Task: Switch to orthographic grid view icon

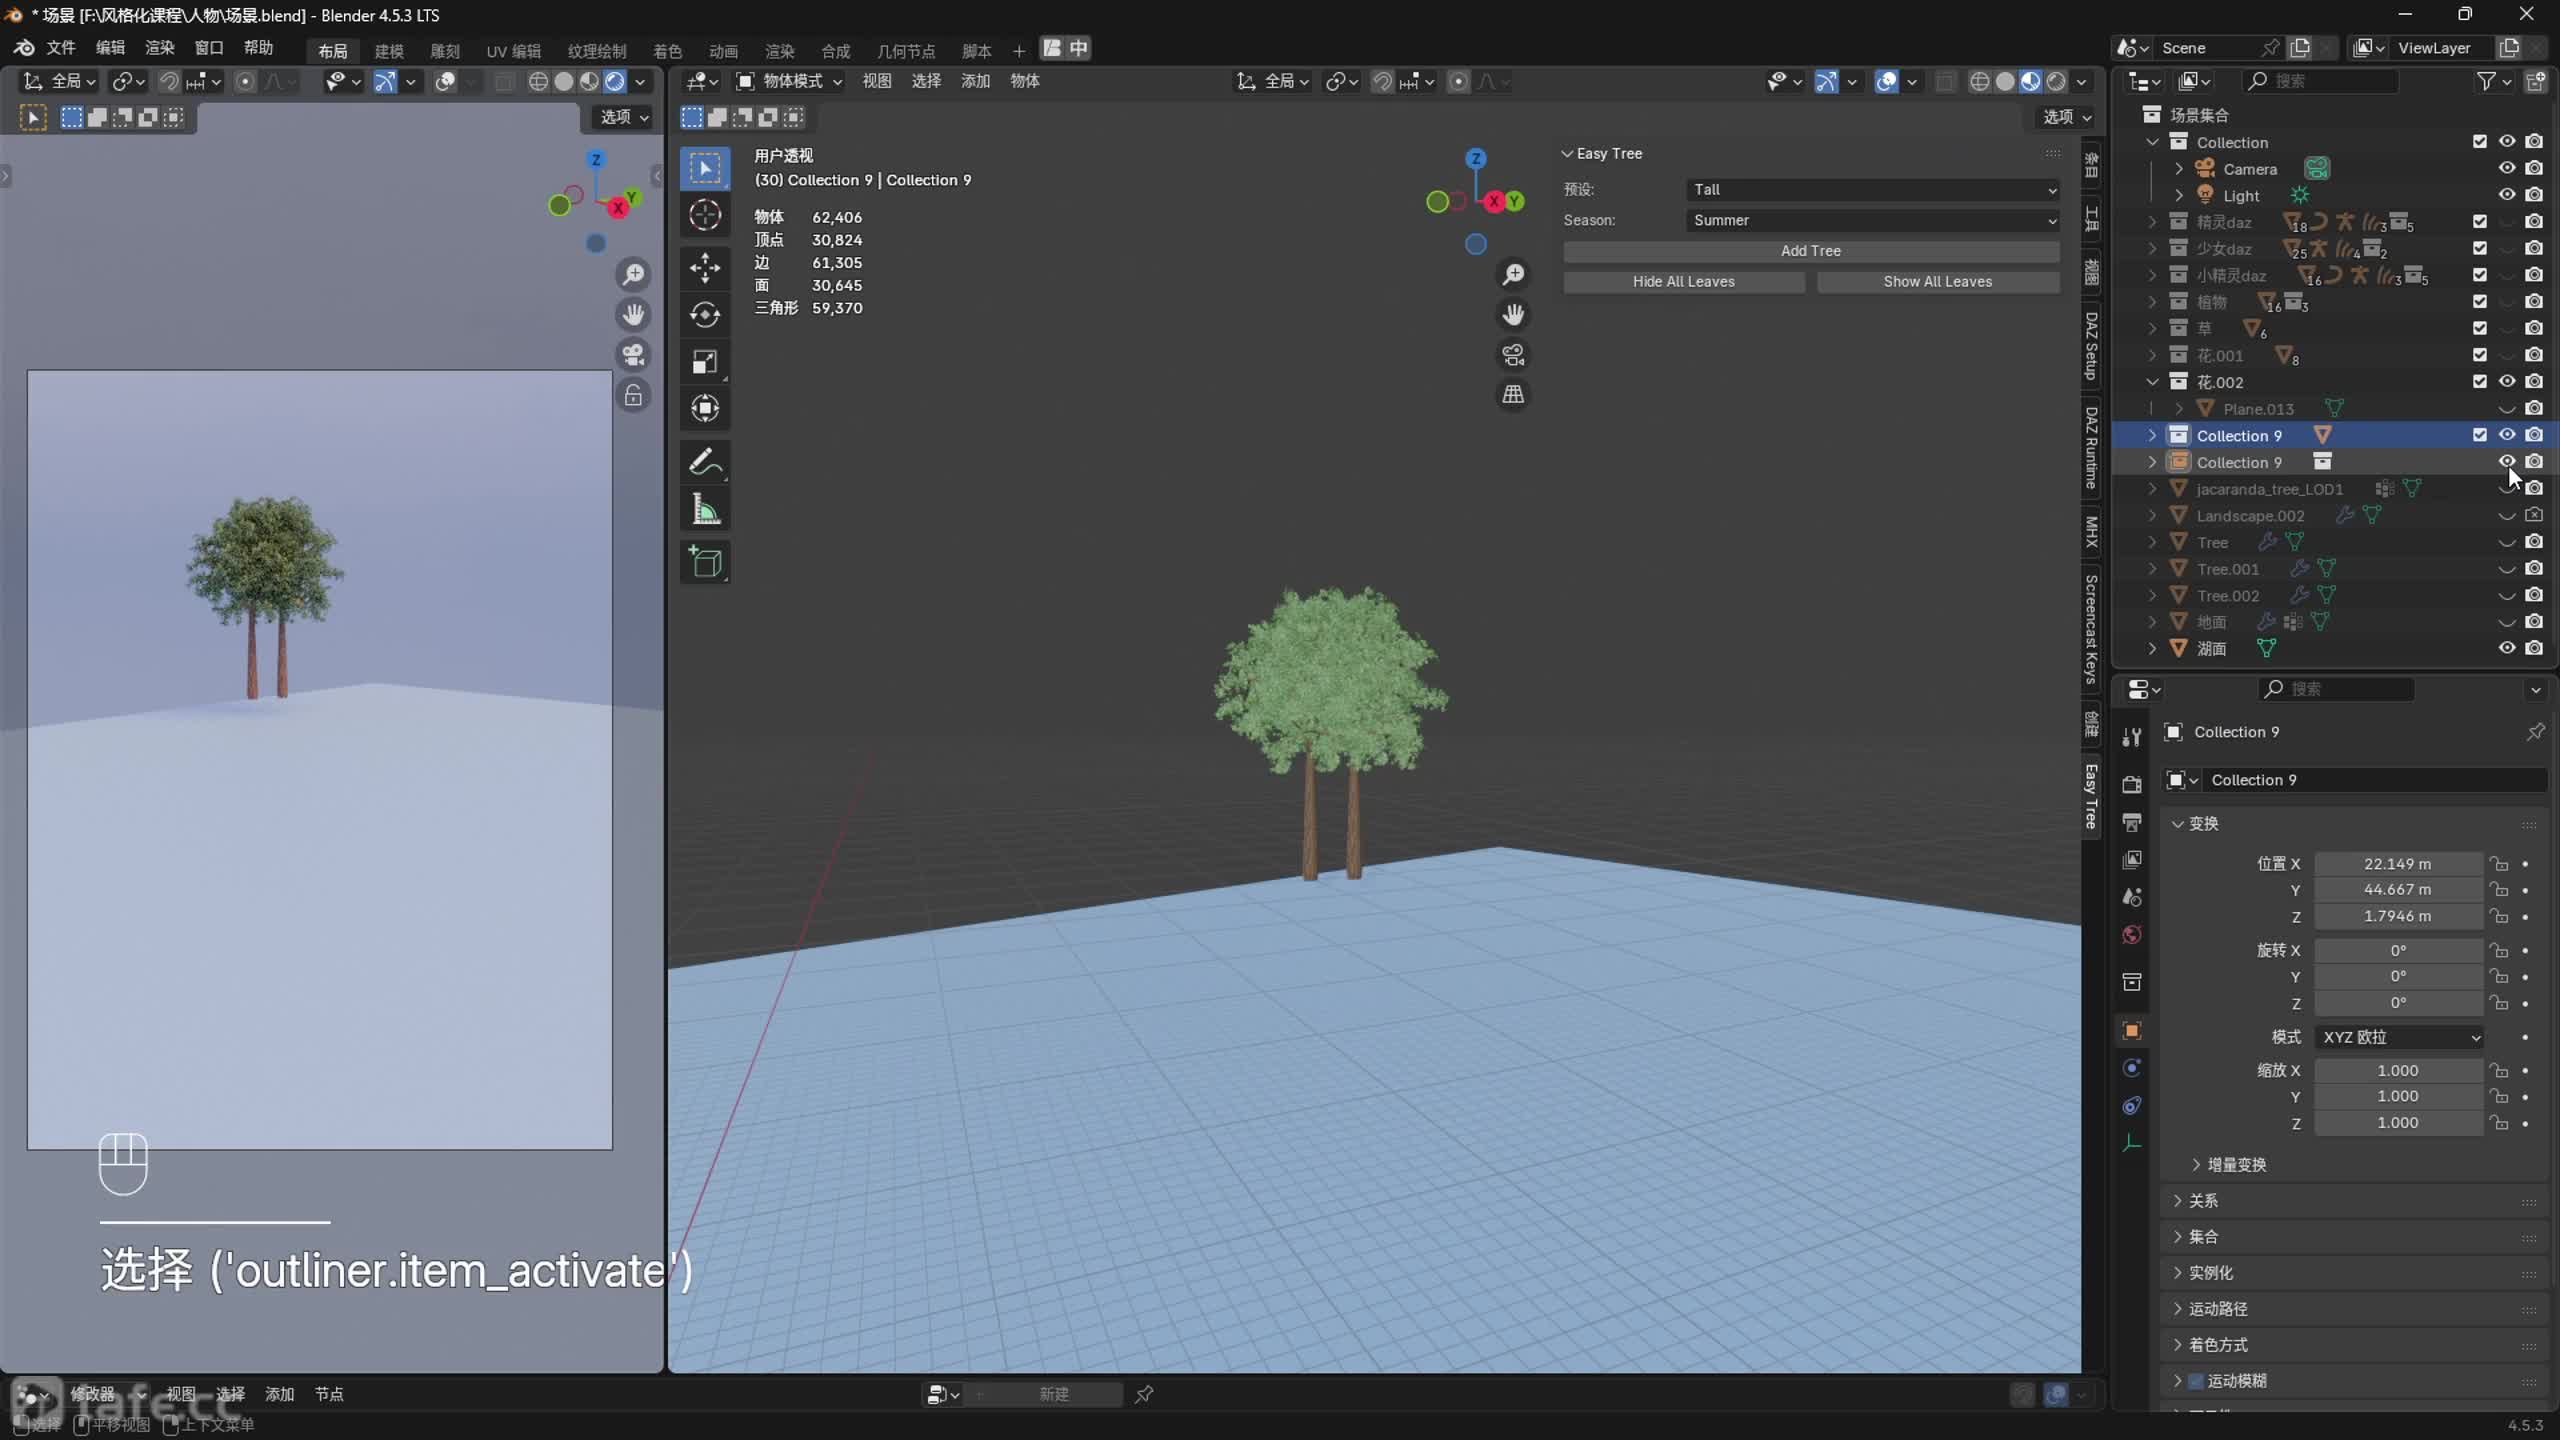Action: 1513,395
